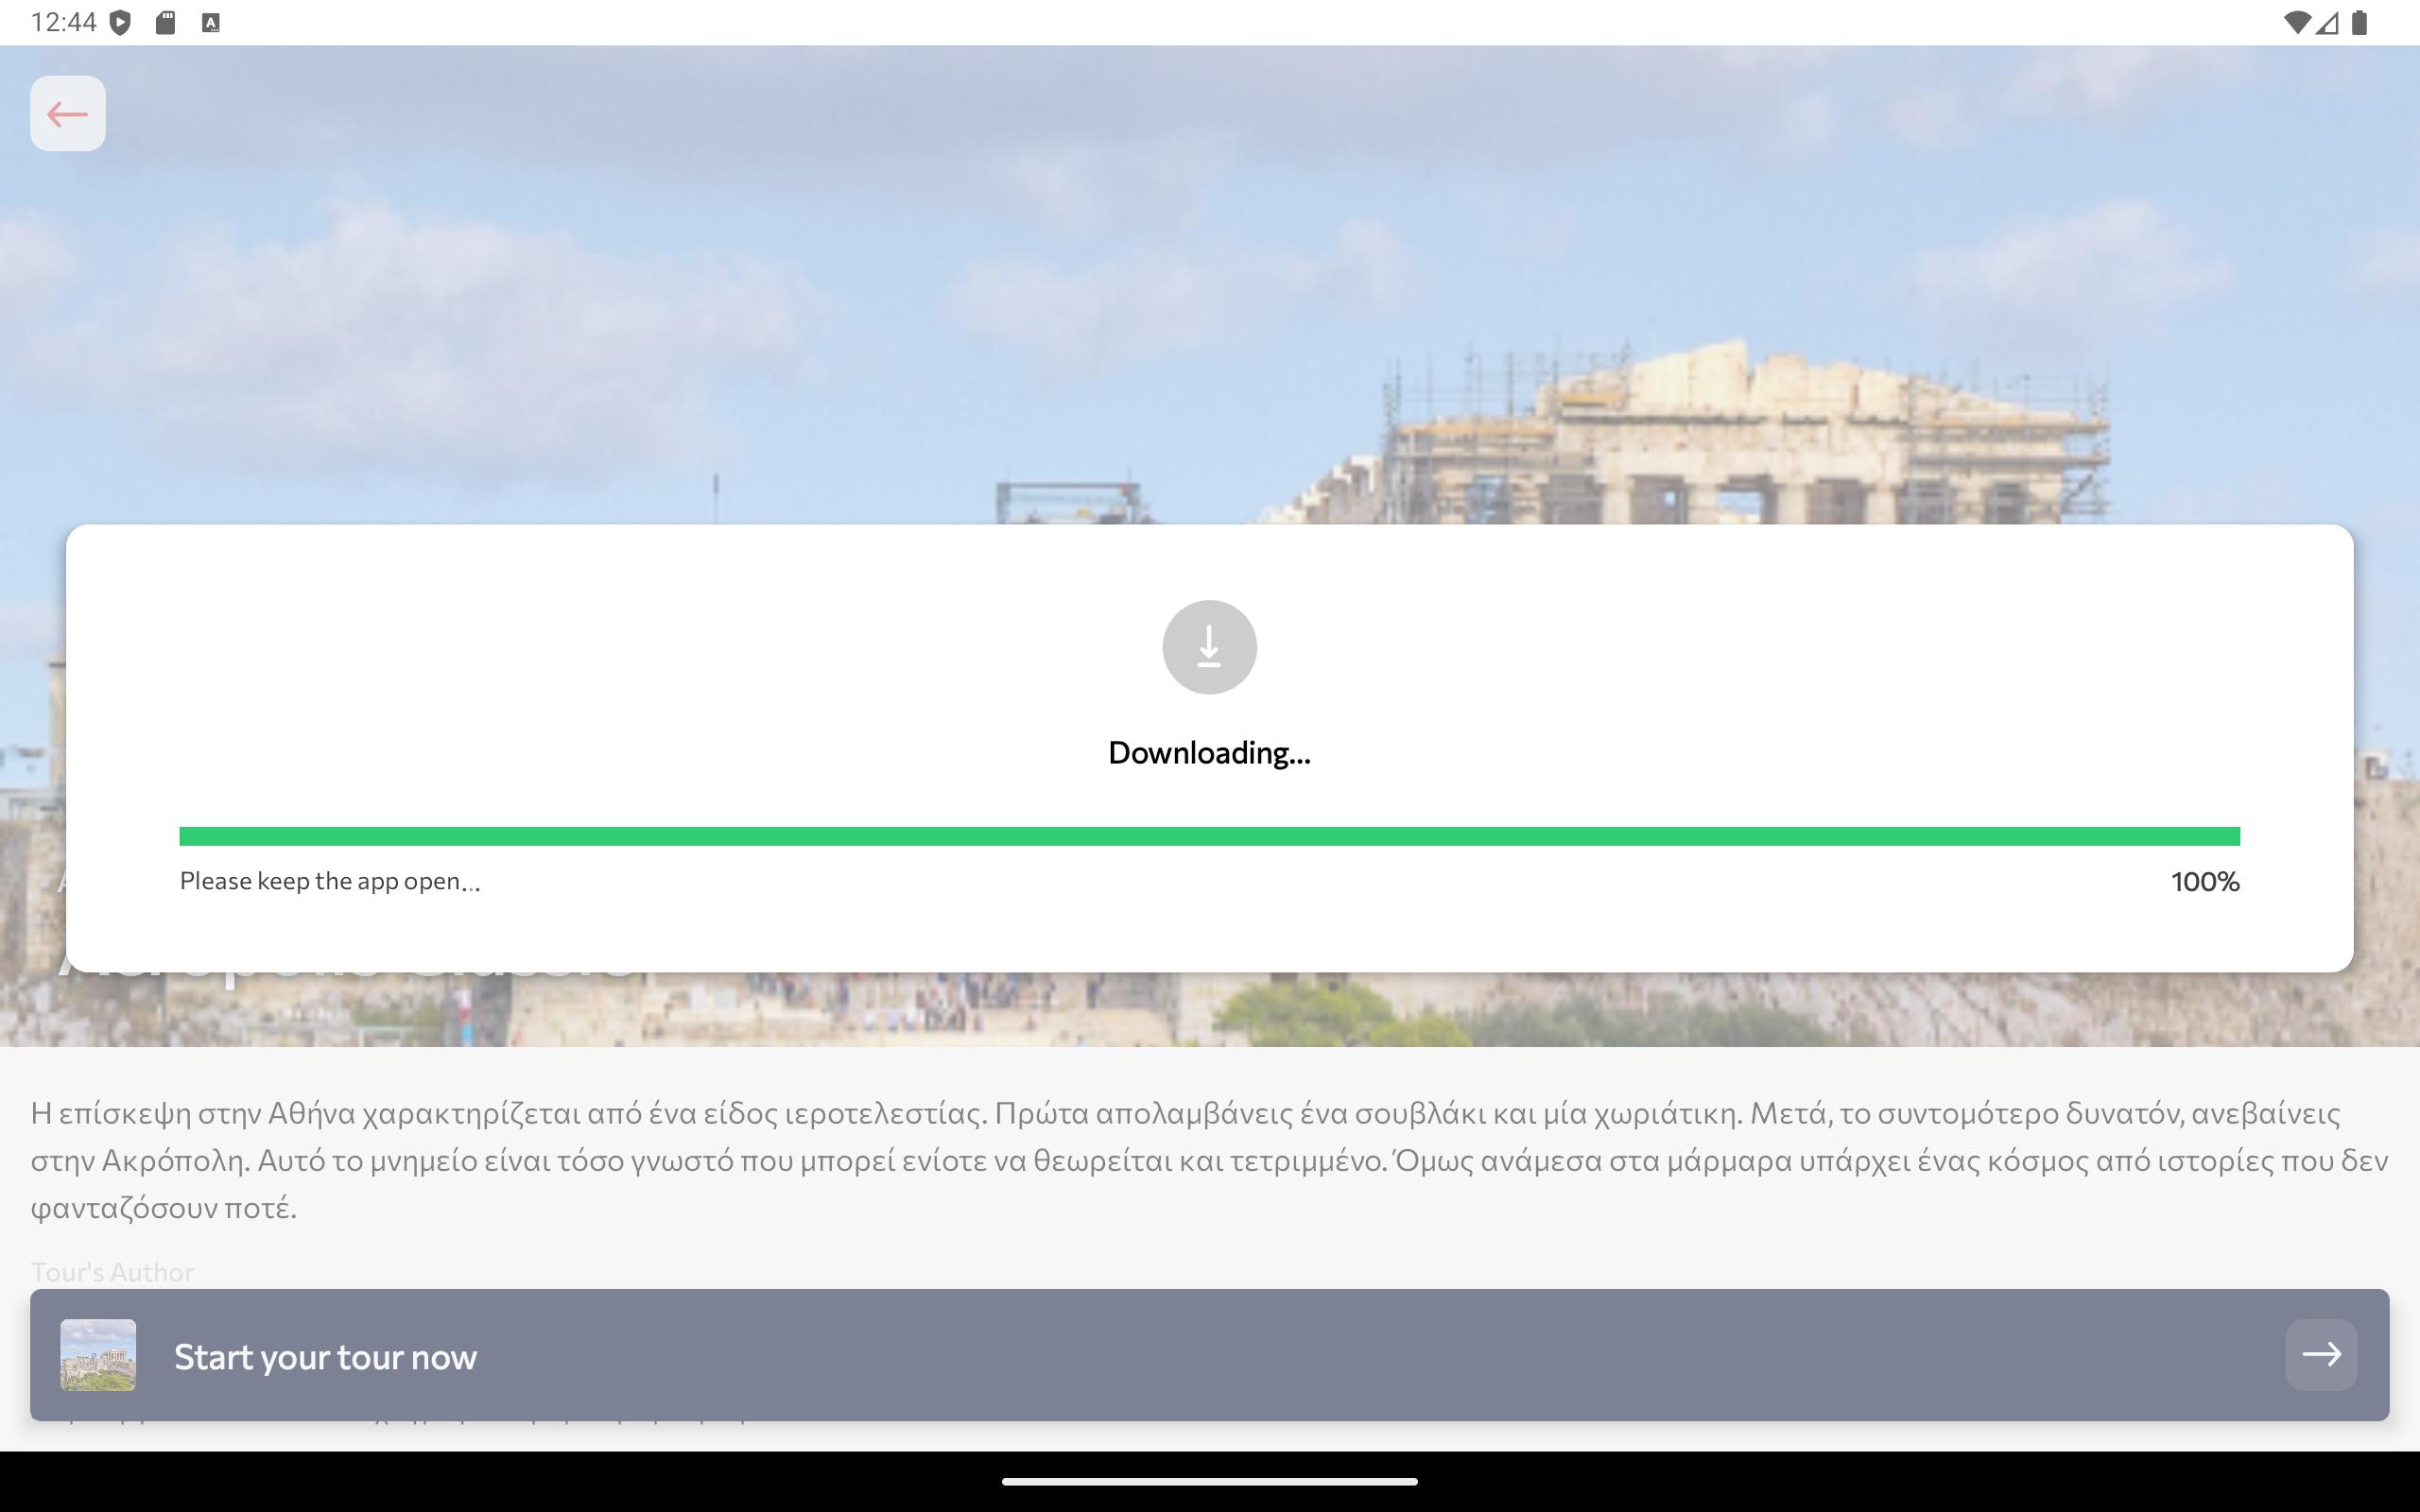The image size is (2420, 1512).
Task: Tap the home gesture bar at bottom
Action: tap(1209, 1481)
